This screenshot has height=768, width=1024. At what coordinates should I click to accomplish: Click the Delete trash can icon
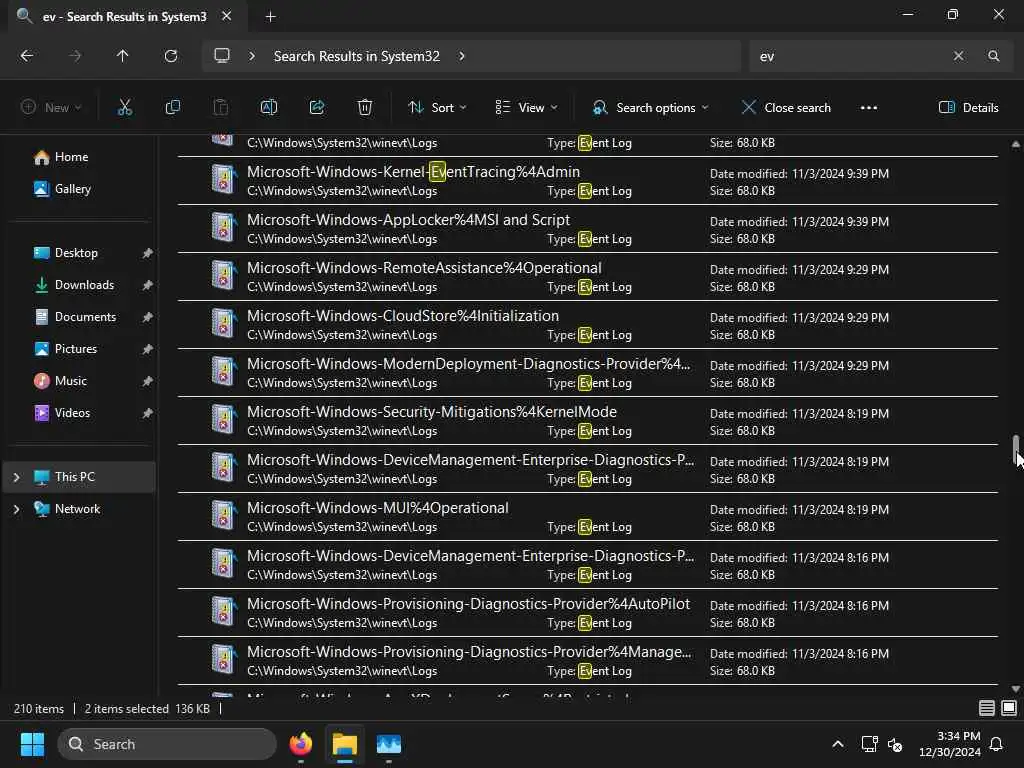[365, 108]
